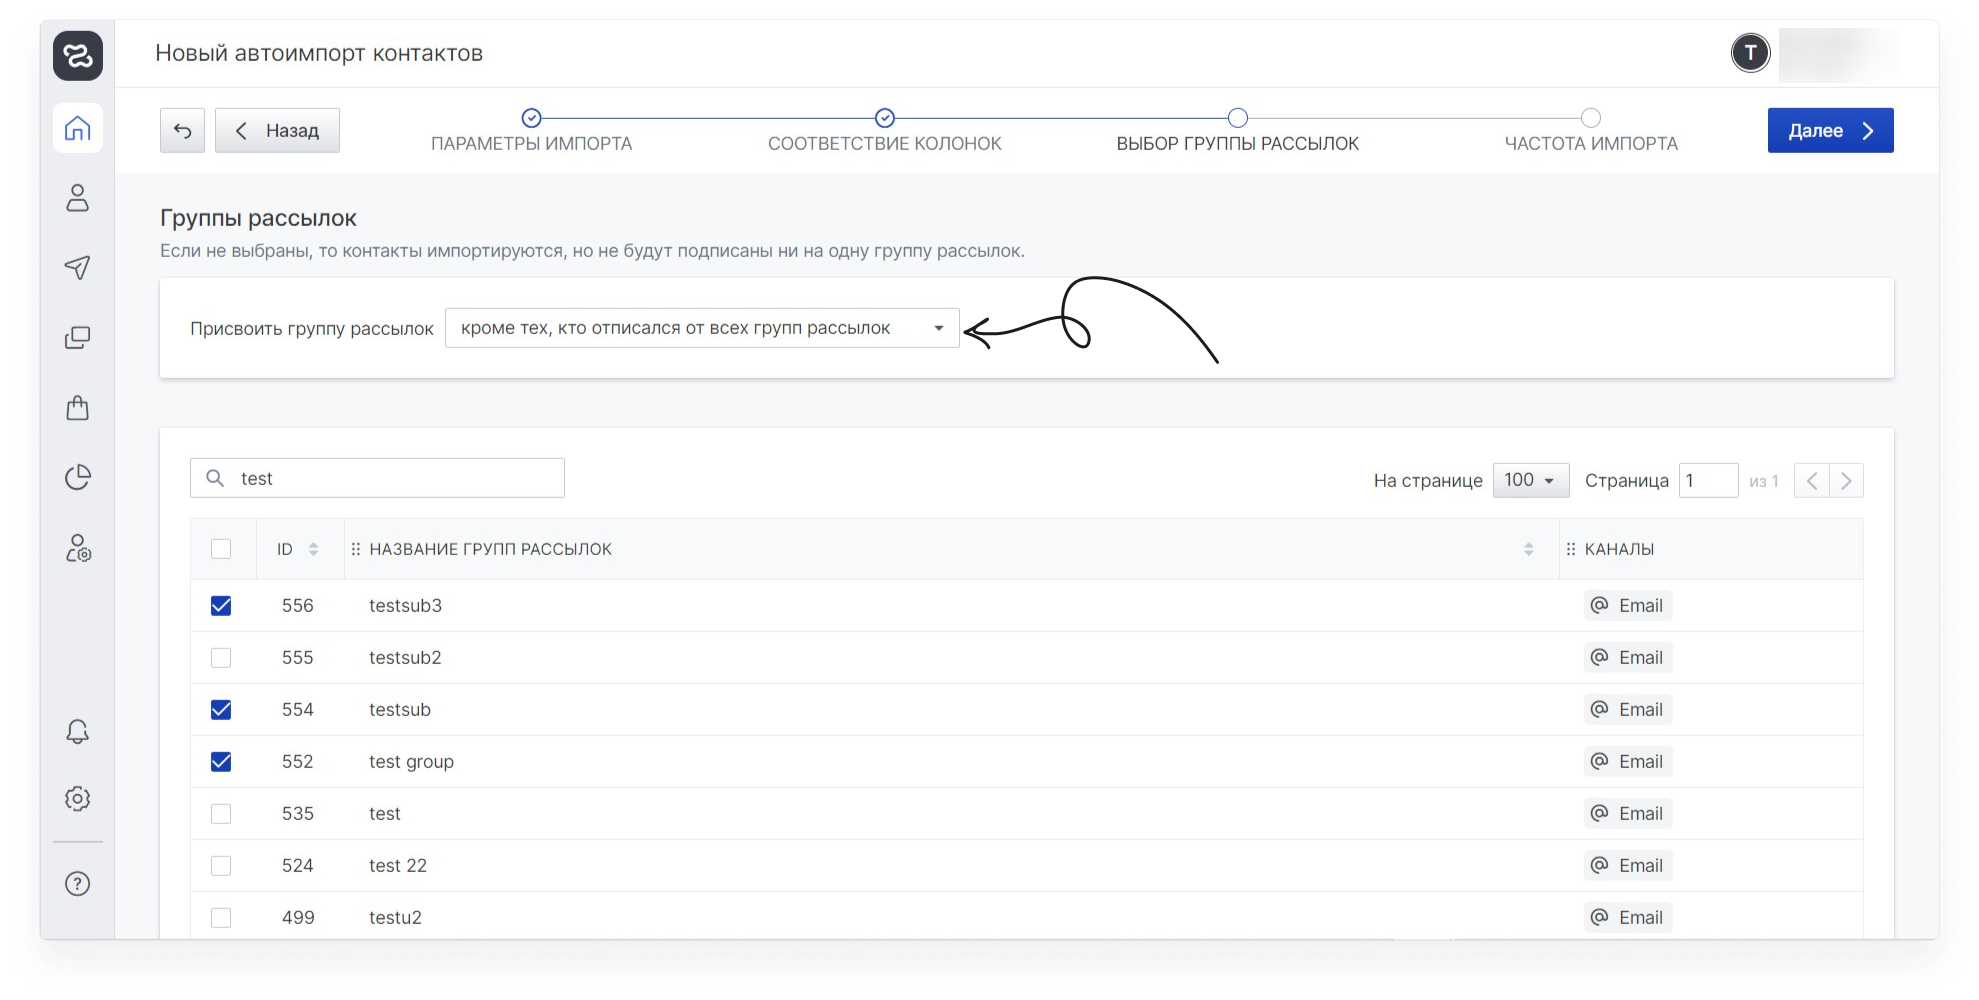Uncheck the test group row checkbox

coord(221,762)
